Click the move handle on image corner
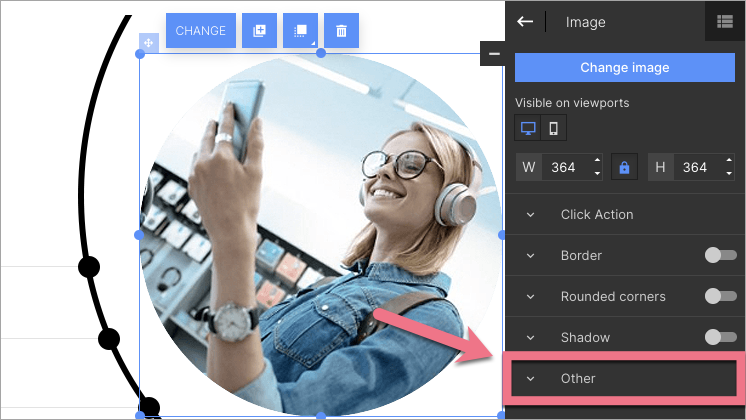Viewport: 746px width, 420px height. pos(148,43)
